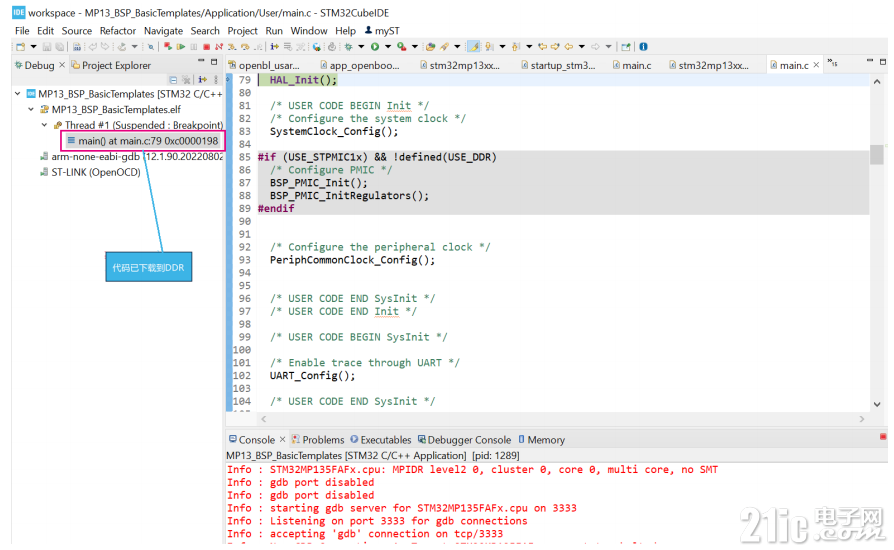Click the Step Into toolbar icon
Viewport: 894px width, 550px height.
(x=232, y=47)
